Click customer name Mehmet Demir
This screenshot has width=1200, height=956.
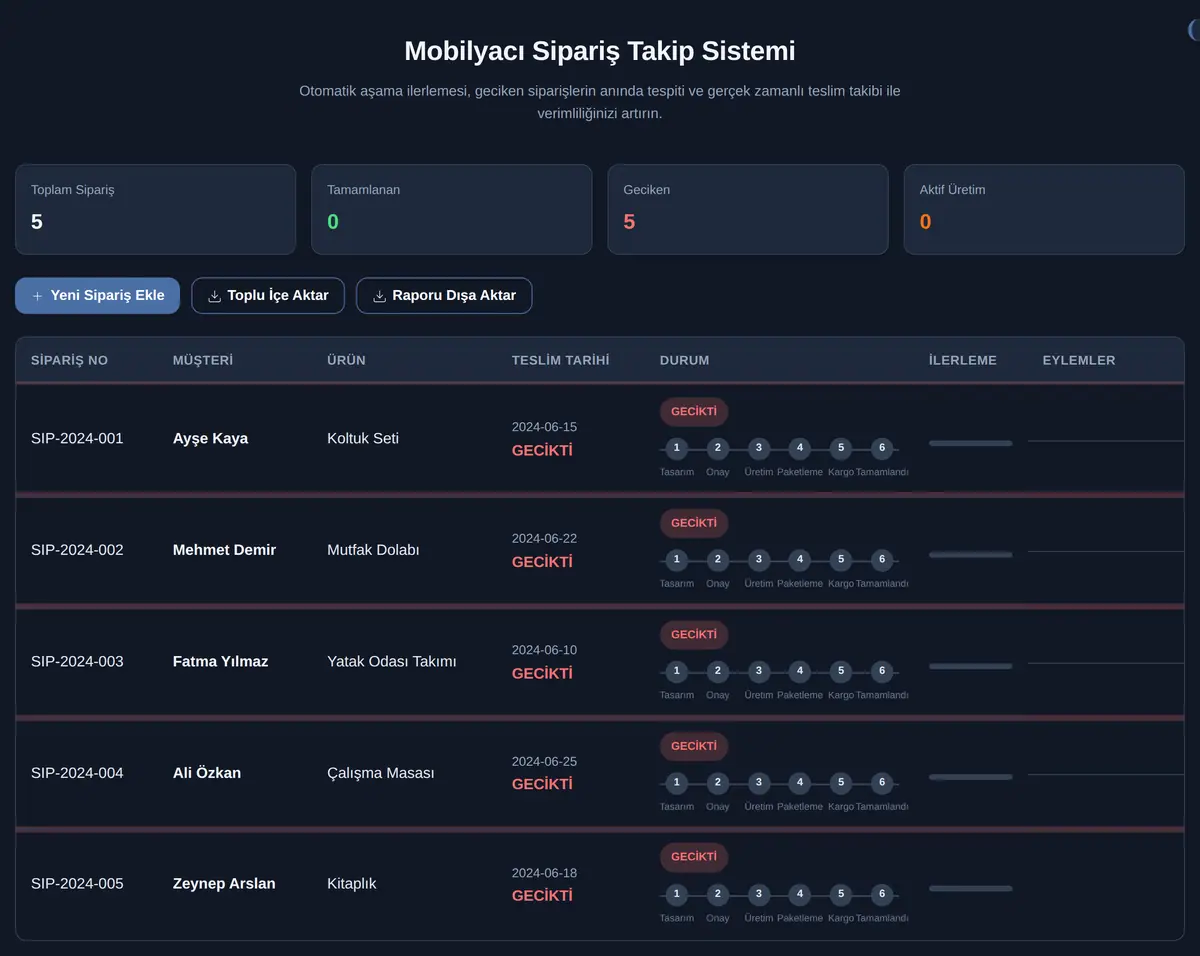pos(224,550)
